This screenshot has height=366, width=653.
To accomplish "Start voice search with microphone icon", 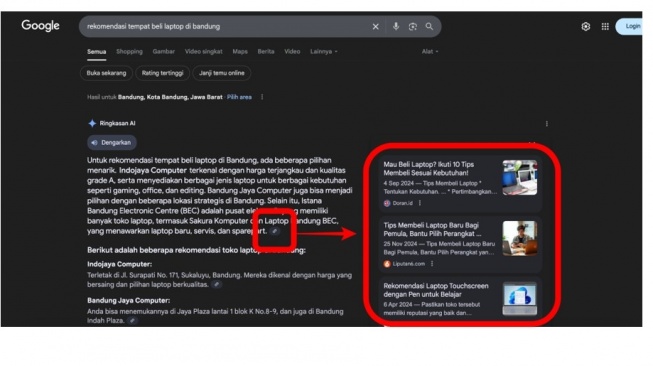I will point(396,26).
